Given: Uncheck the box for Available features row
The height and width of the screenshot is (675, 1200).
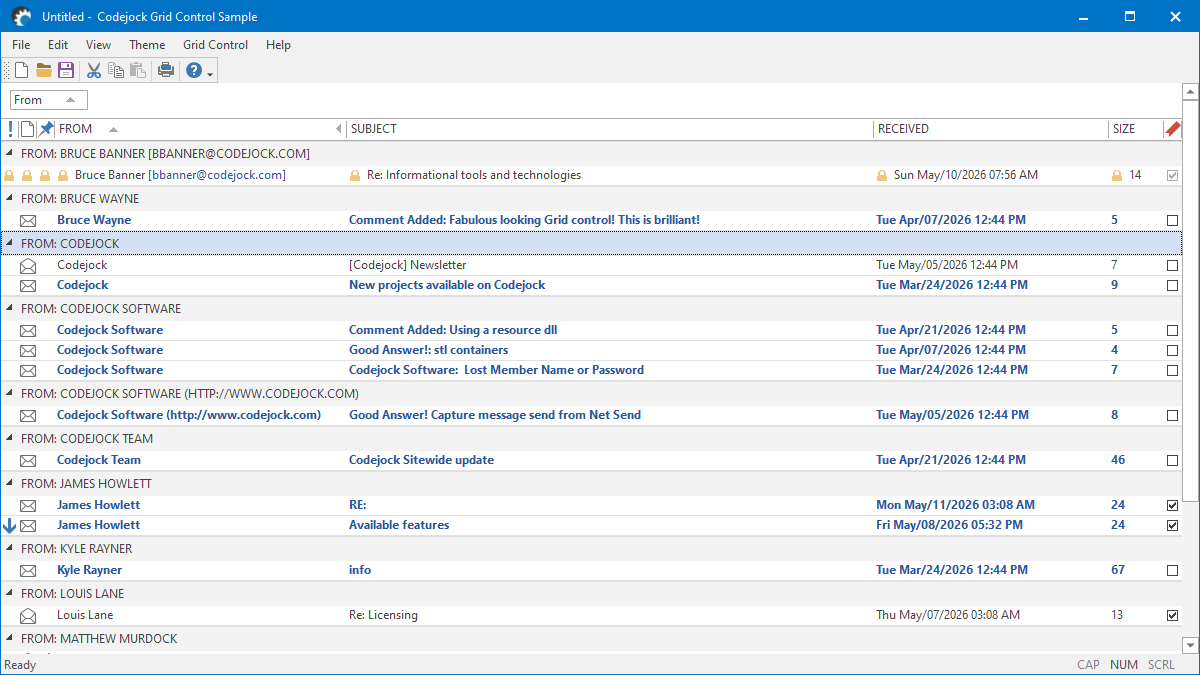Looking at the screenshot, I should (1173, 525).
